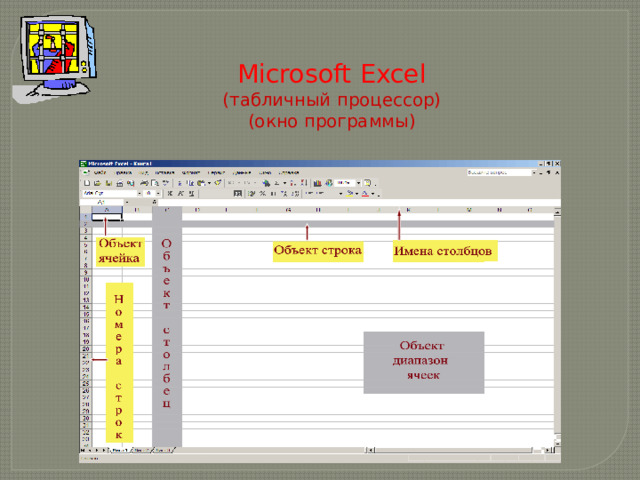
Task: Open the Data menu
Action: (x=242, y=173)
